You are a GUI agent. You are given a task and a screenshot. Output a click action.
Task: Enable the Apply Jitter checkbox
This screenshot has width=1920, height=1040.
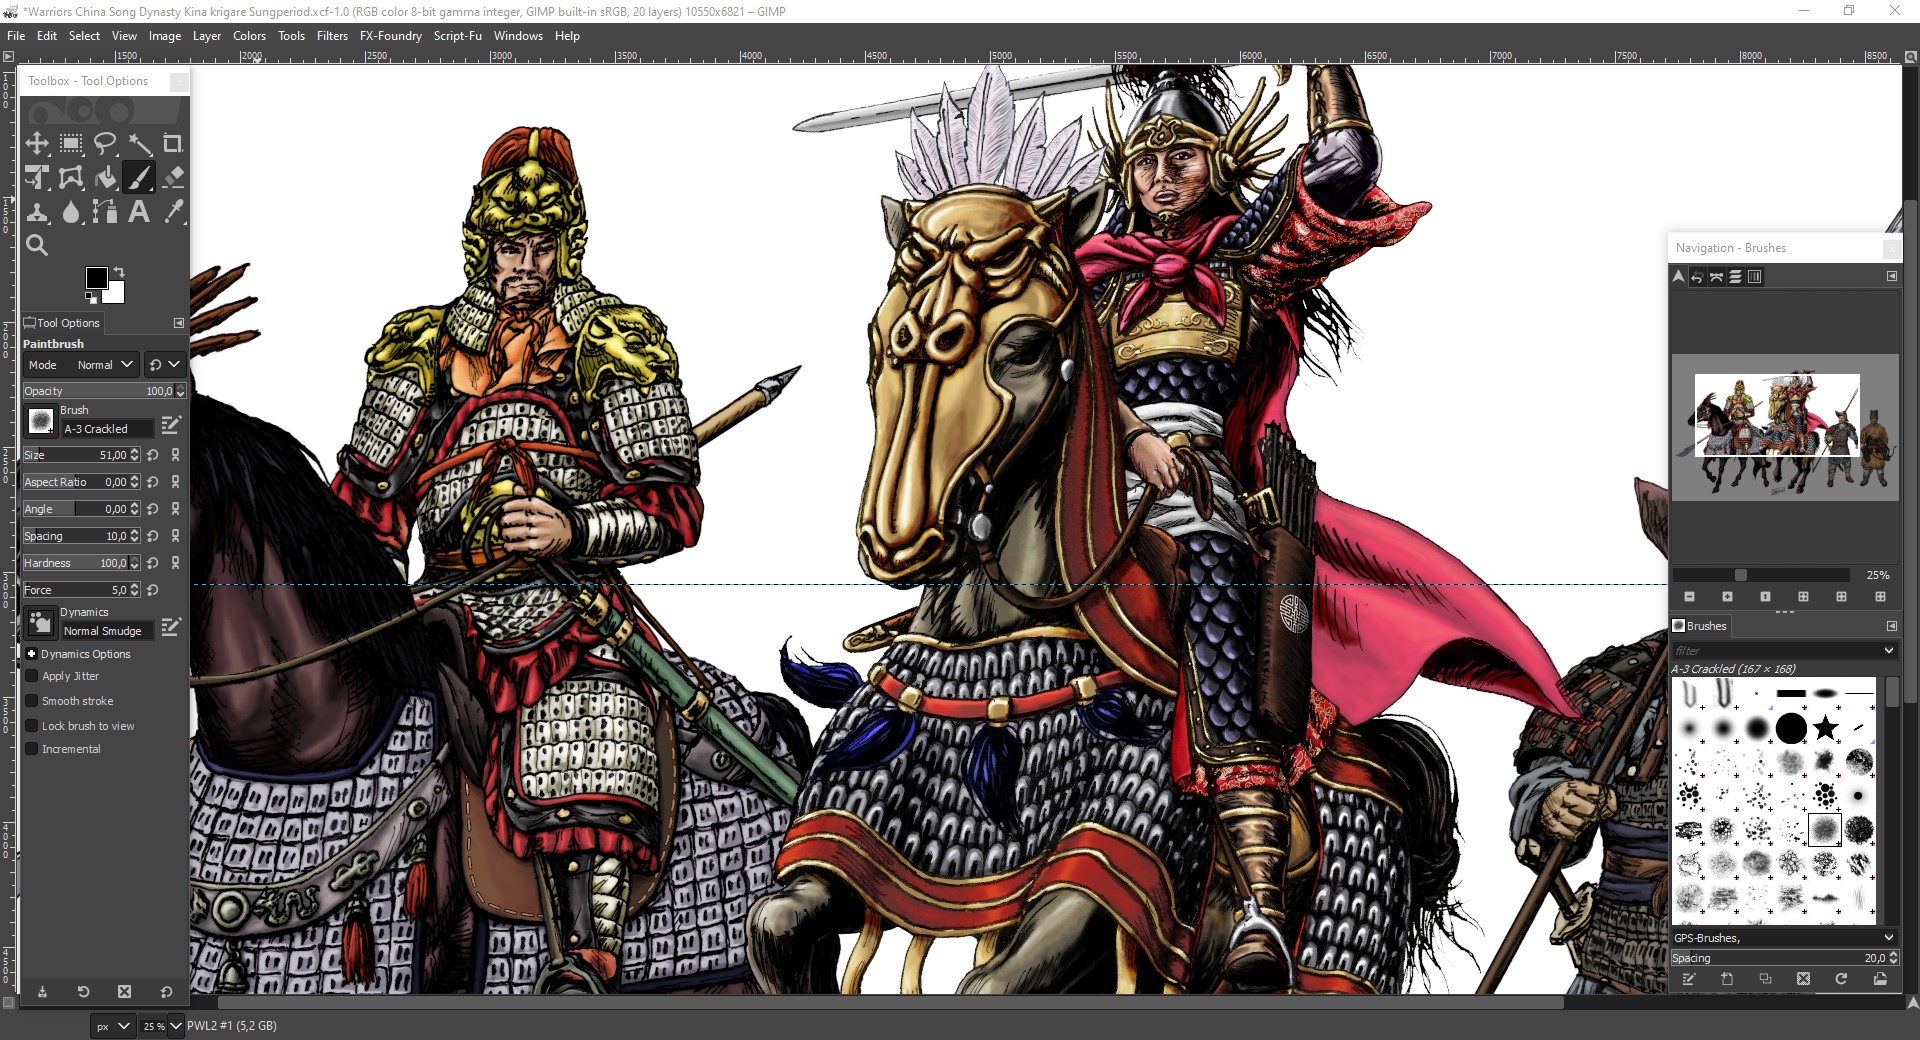click(32, 676)
